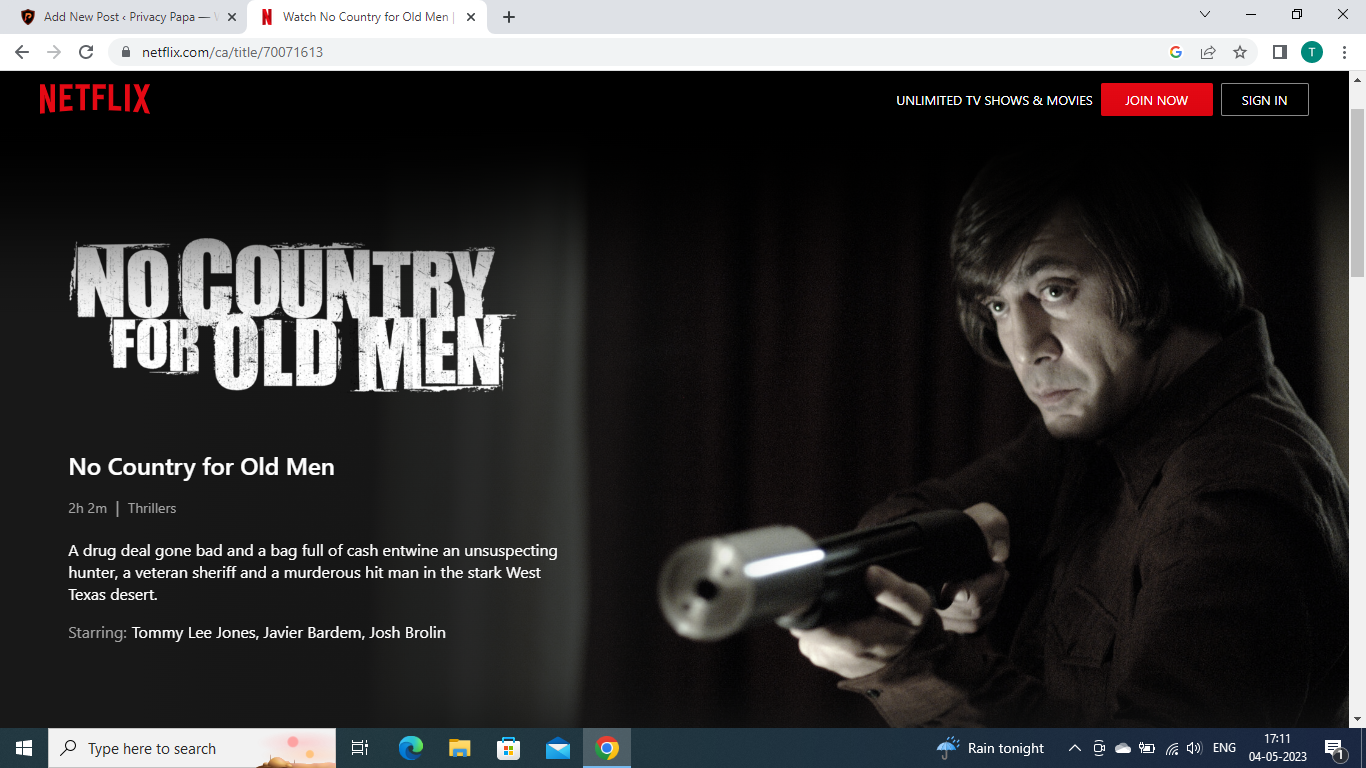
Task: View site information via the lock icon
Action: [127, 52]
